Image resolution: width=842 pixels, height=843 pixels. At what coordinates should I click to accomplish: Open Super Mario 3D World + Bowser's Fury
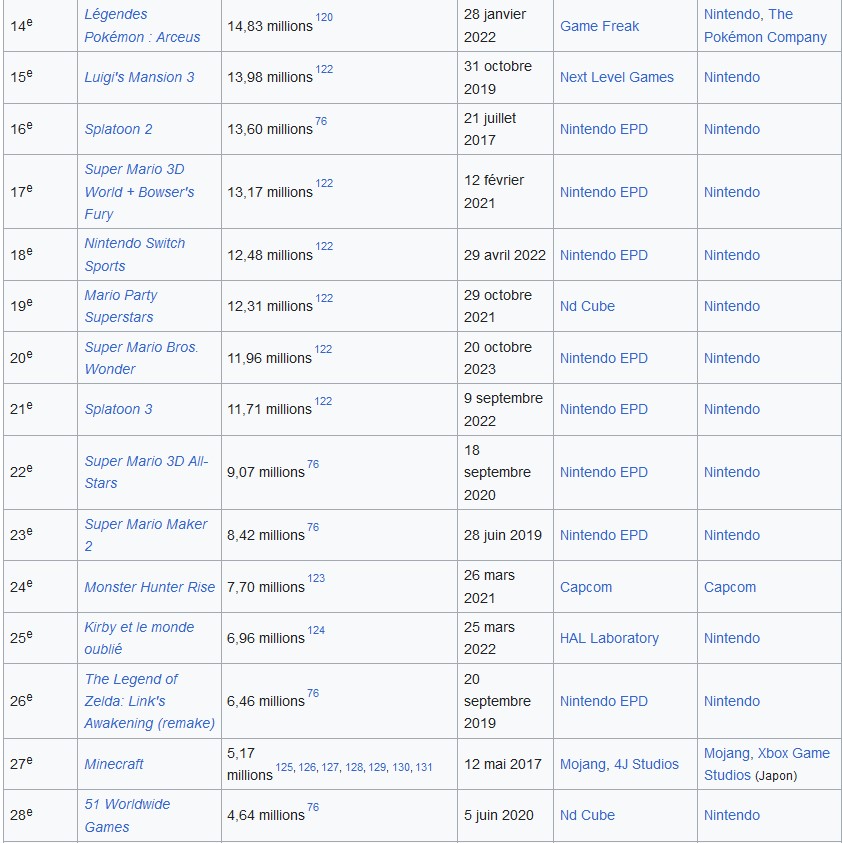139,192
